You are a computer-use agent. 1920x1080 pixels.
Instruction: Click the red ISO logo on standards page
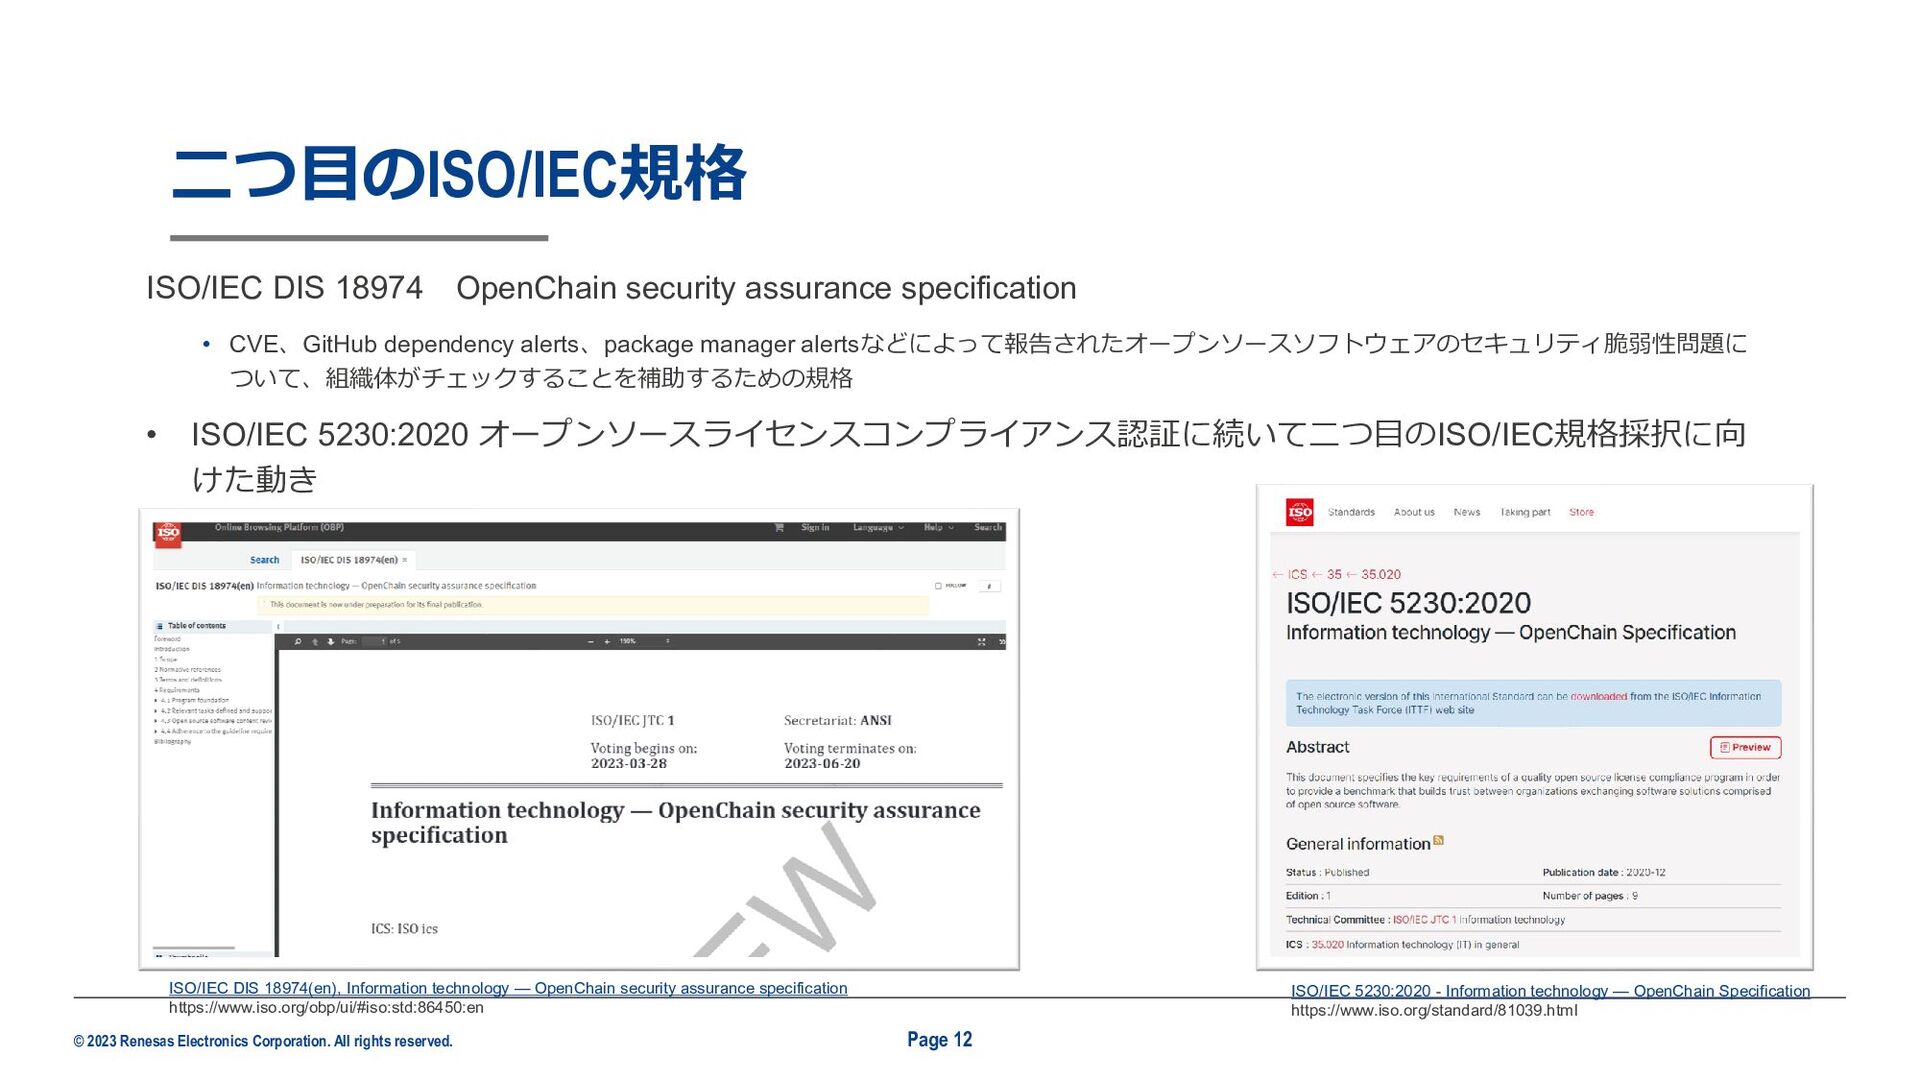tap(1300, 512)
